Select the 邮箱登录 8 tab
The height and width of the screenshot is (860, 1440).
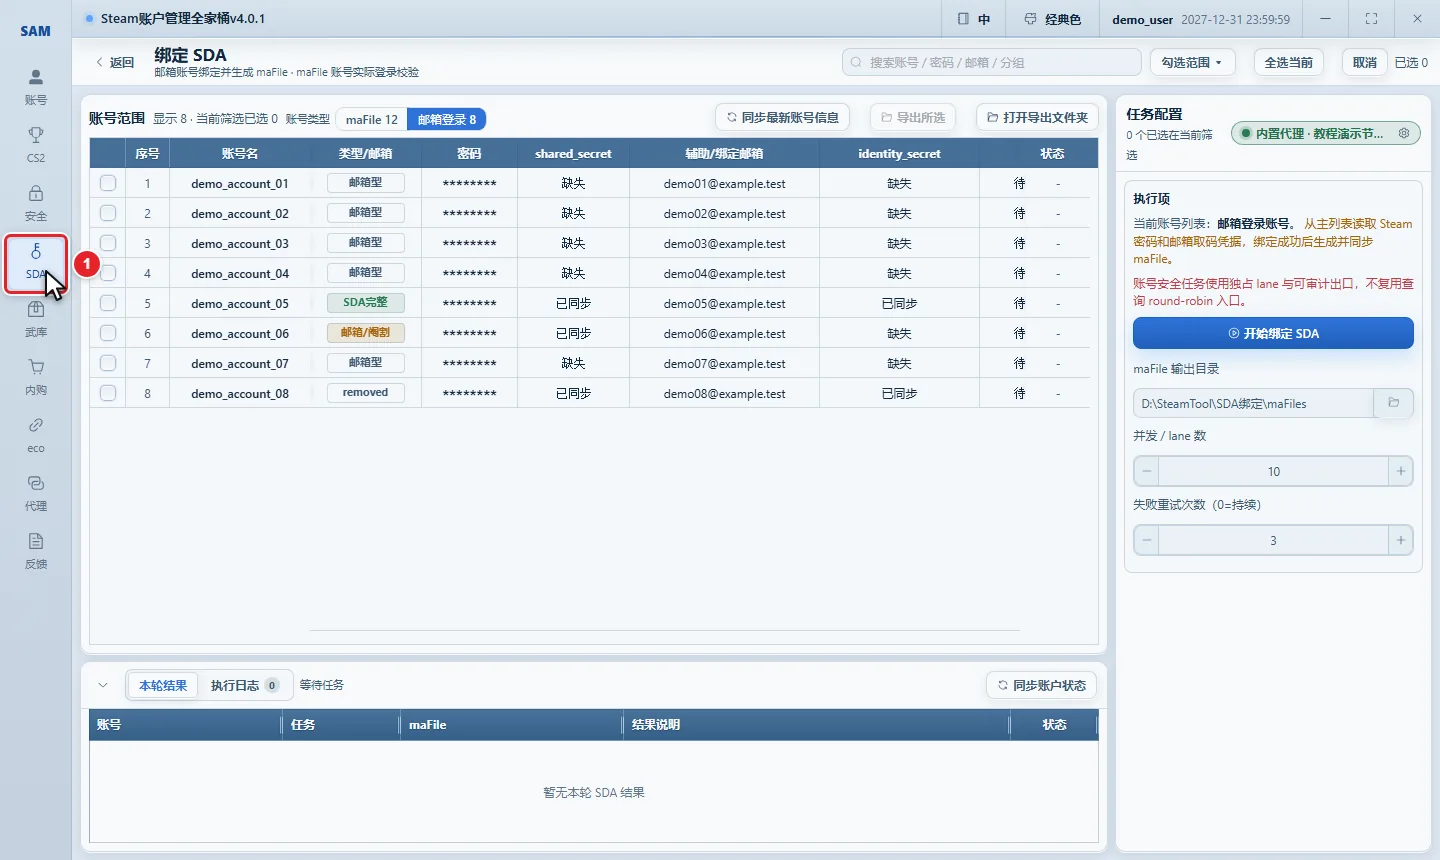click(x=447, y=119)
